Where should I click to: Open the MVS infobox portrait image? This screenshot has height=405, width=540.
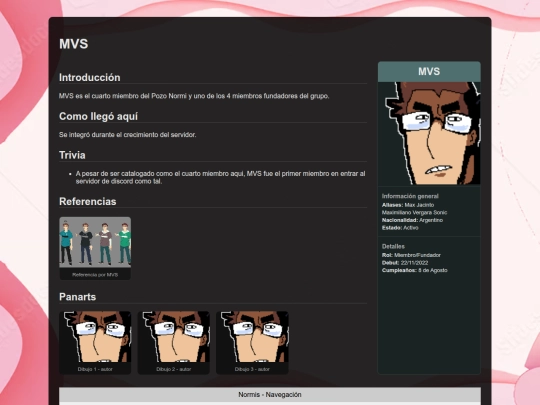click(x=429, y=133)
